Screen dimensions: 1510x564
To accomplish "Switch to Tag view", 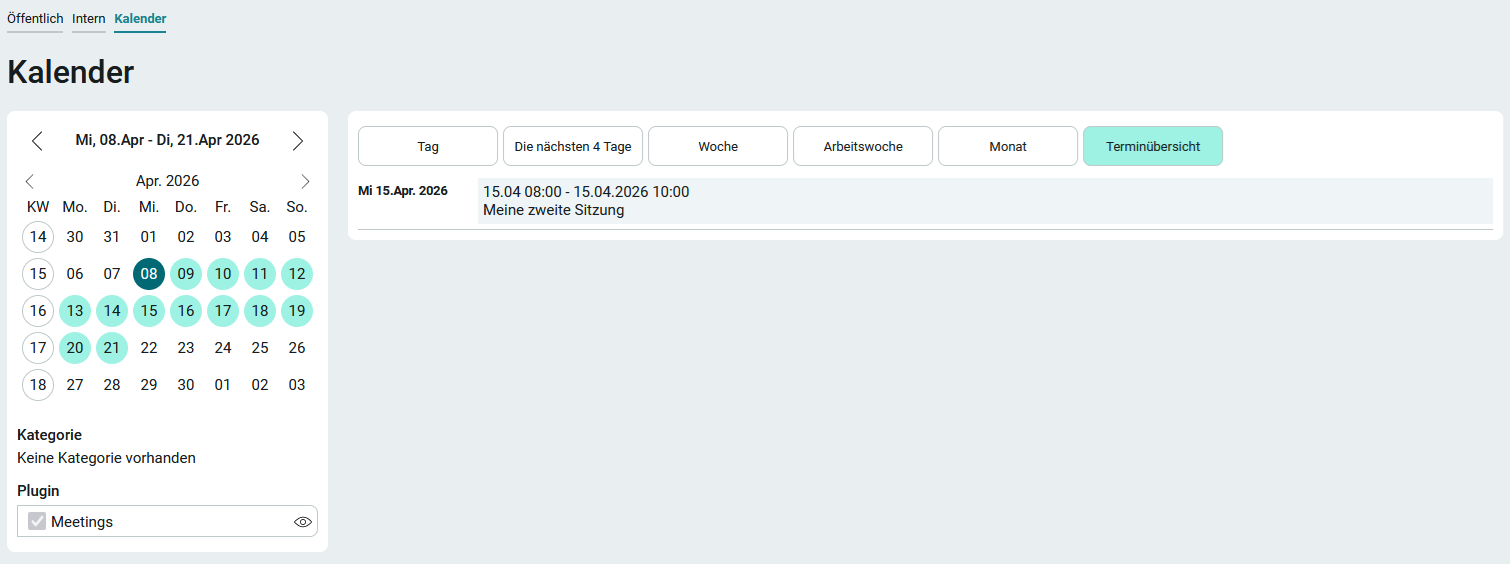I will pyautogui.click(x=428, y=146).
